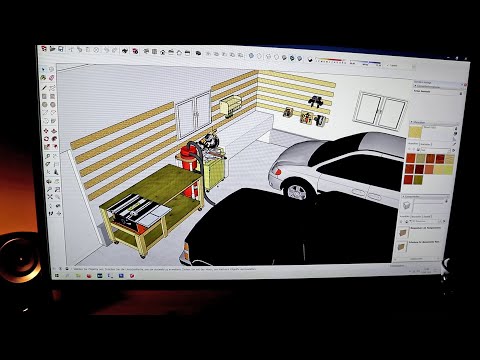The height and width of the screenshot is (360, 480).
Task: Open the Details menu arrow in Materialien
Action: click(x=453, y=151)
